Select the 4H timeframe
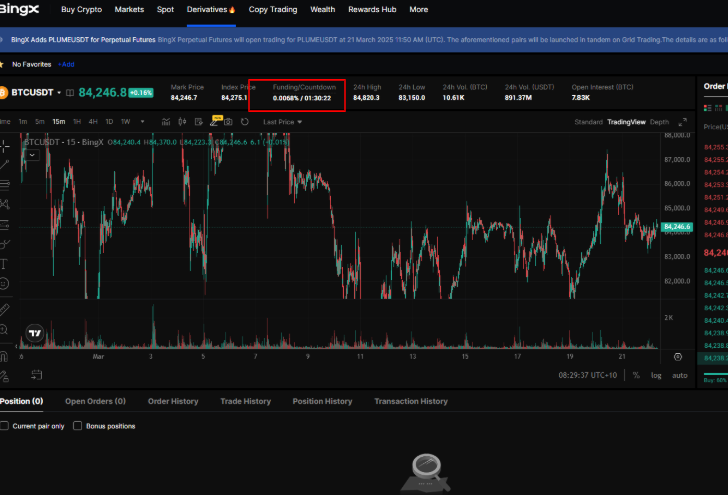 [93, 122]
